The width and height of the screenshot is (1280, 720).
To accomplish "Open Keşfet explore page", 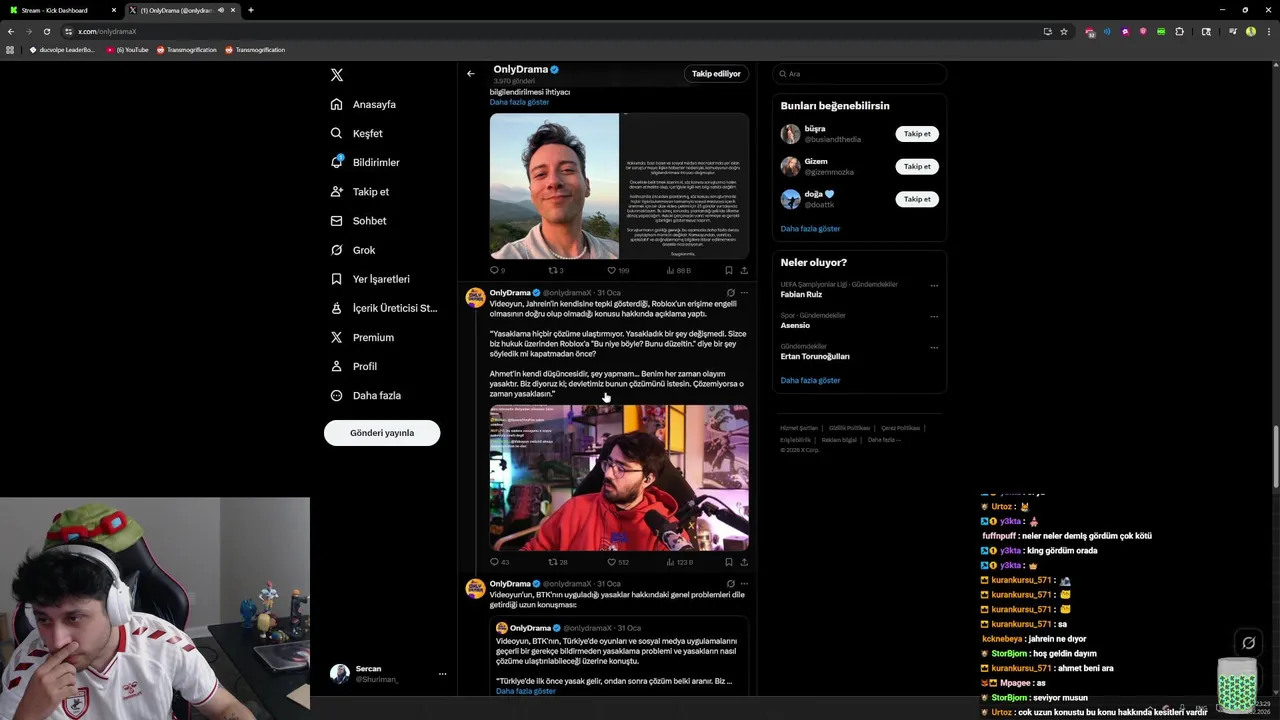I will (356, 133).
